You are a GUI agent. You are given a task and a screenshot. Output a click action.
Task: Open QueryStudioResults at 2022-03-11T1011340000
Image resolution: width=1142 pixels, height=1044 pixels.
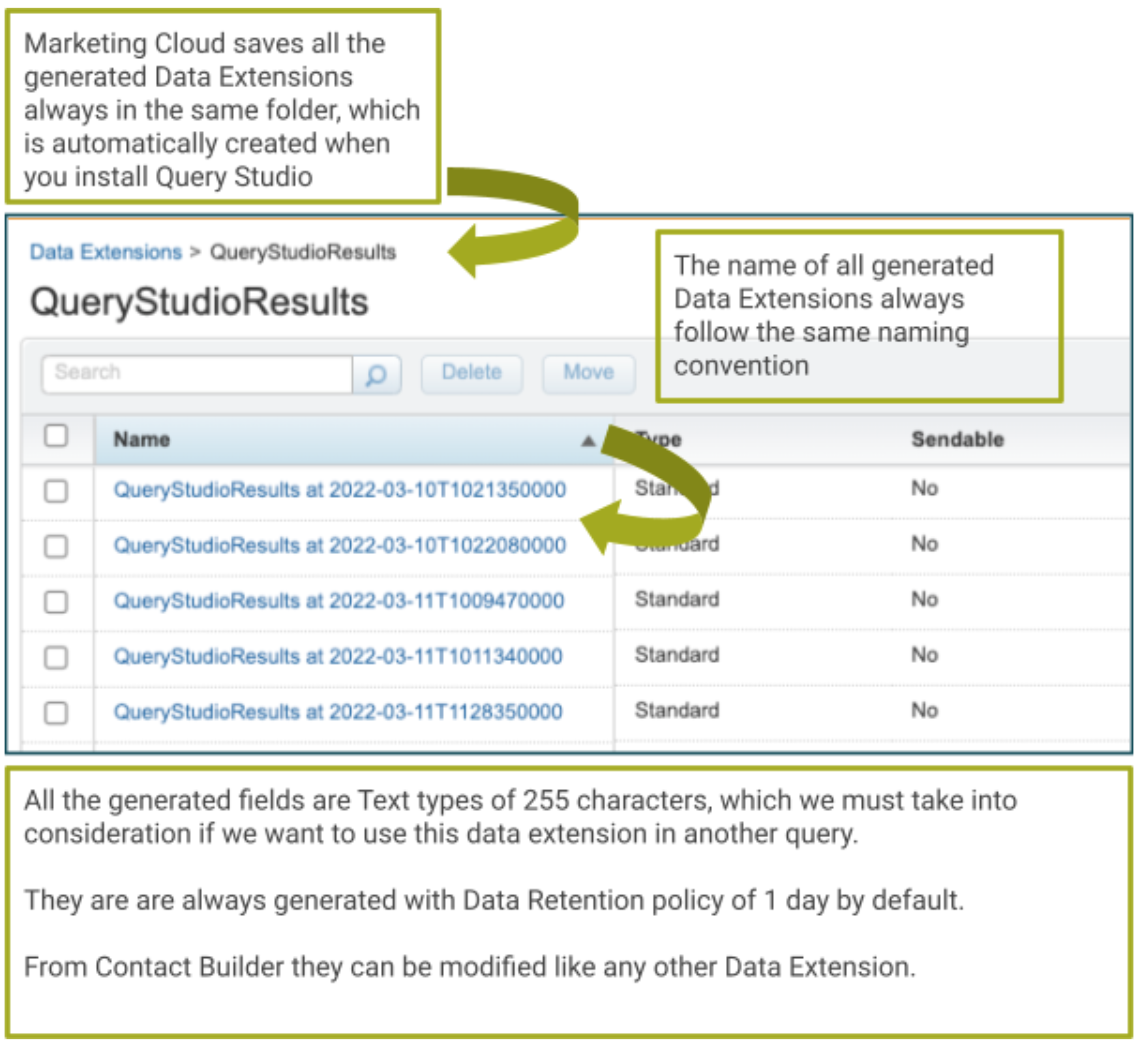click(x=338, y=656)
